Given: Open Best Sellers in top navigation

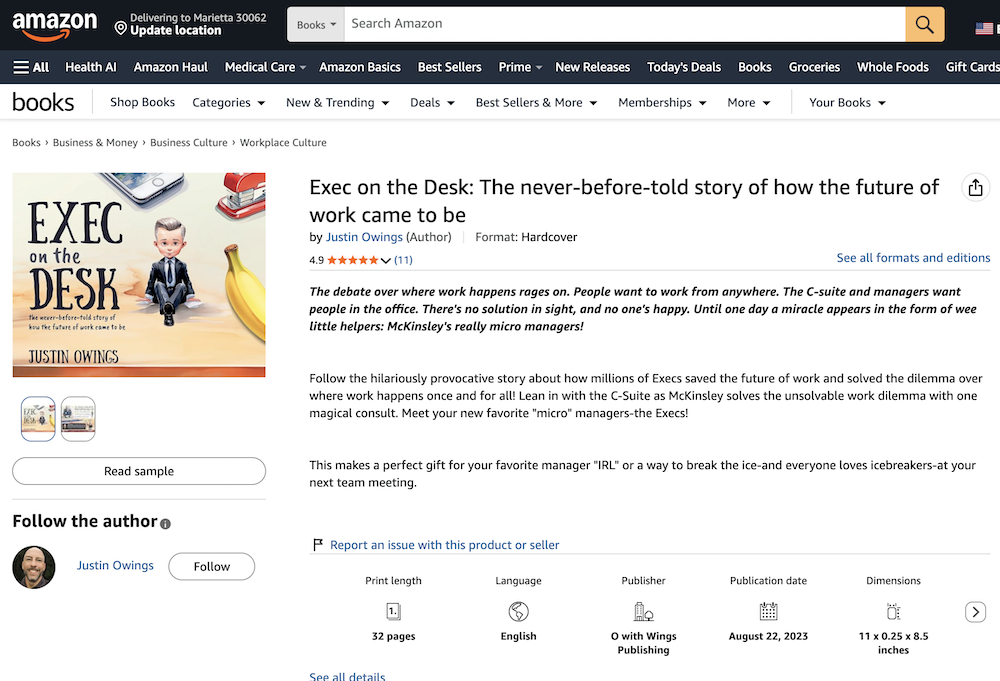Looking at the screenshot, I should coord(450,67).
